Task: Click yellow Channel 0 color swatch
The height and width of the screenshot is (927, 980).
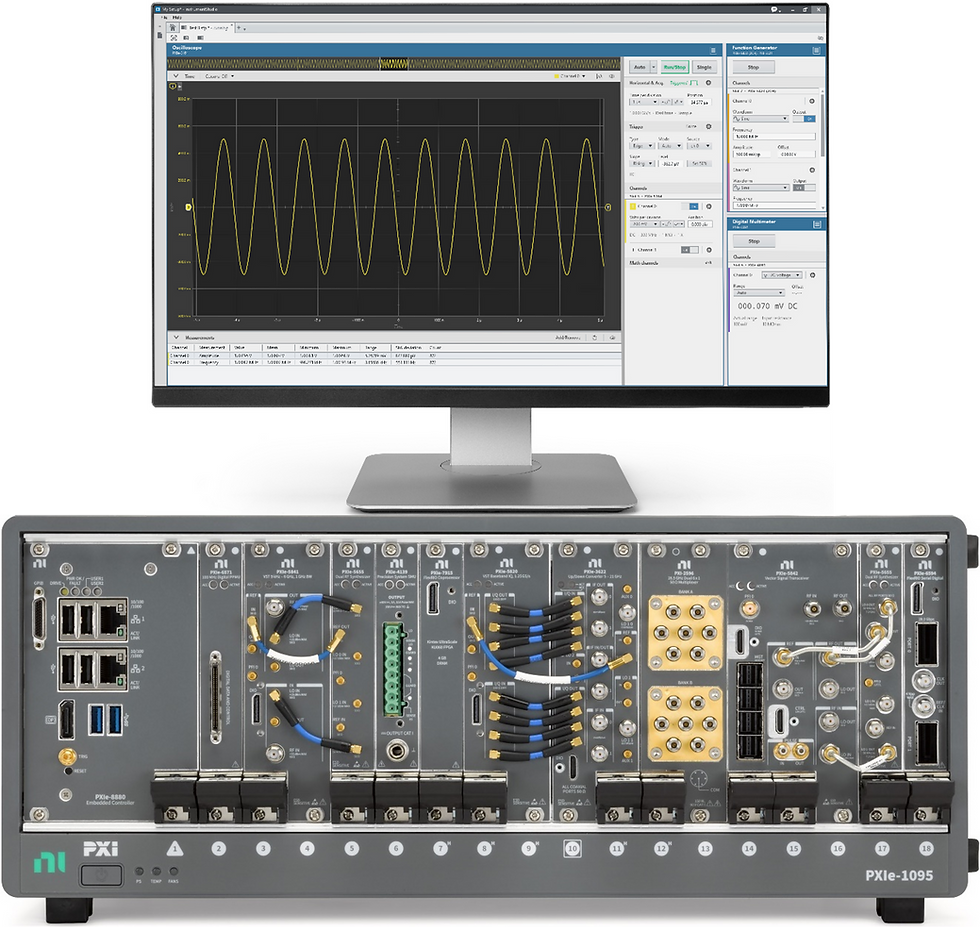Action: pos(632,206)
